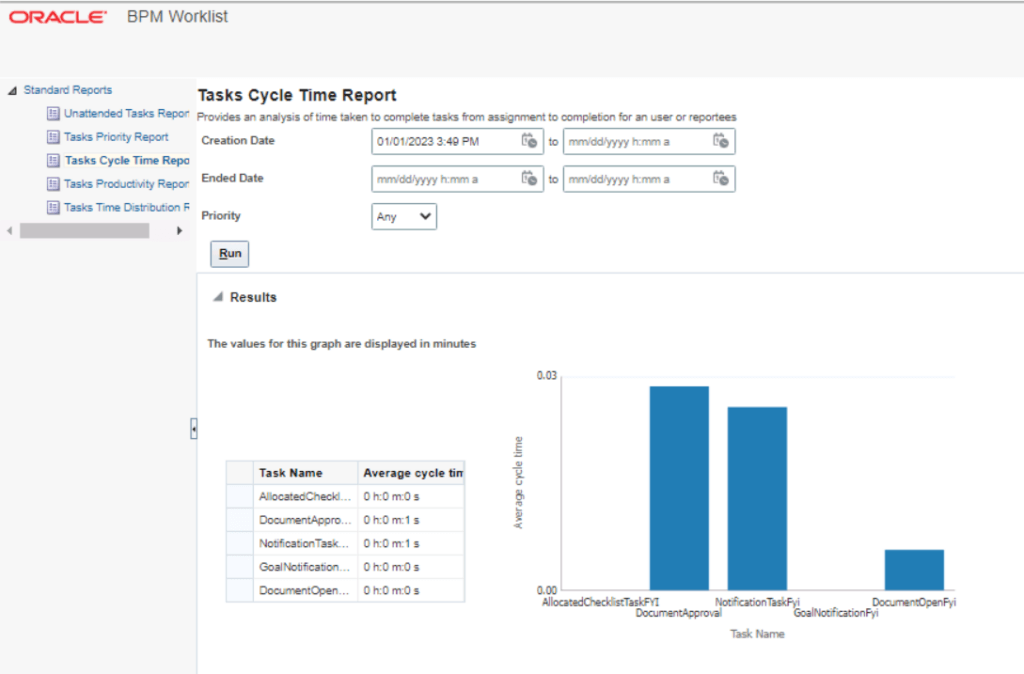This screenshot has width=1024, height=674.
Task: Open the Ended Date end calendar picker
Action: 722,179
